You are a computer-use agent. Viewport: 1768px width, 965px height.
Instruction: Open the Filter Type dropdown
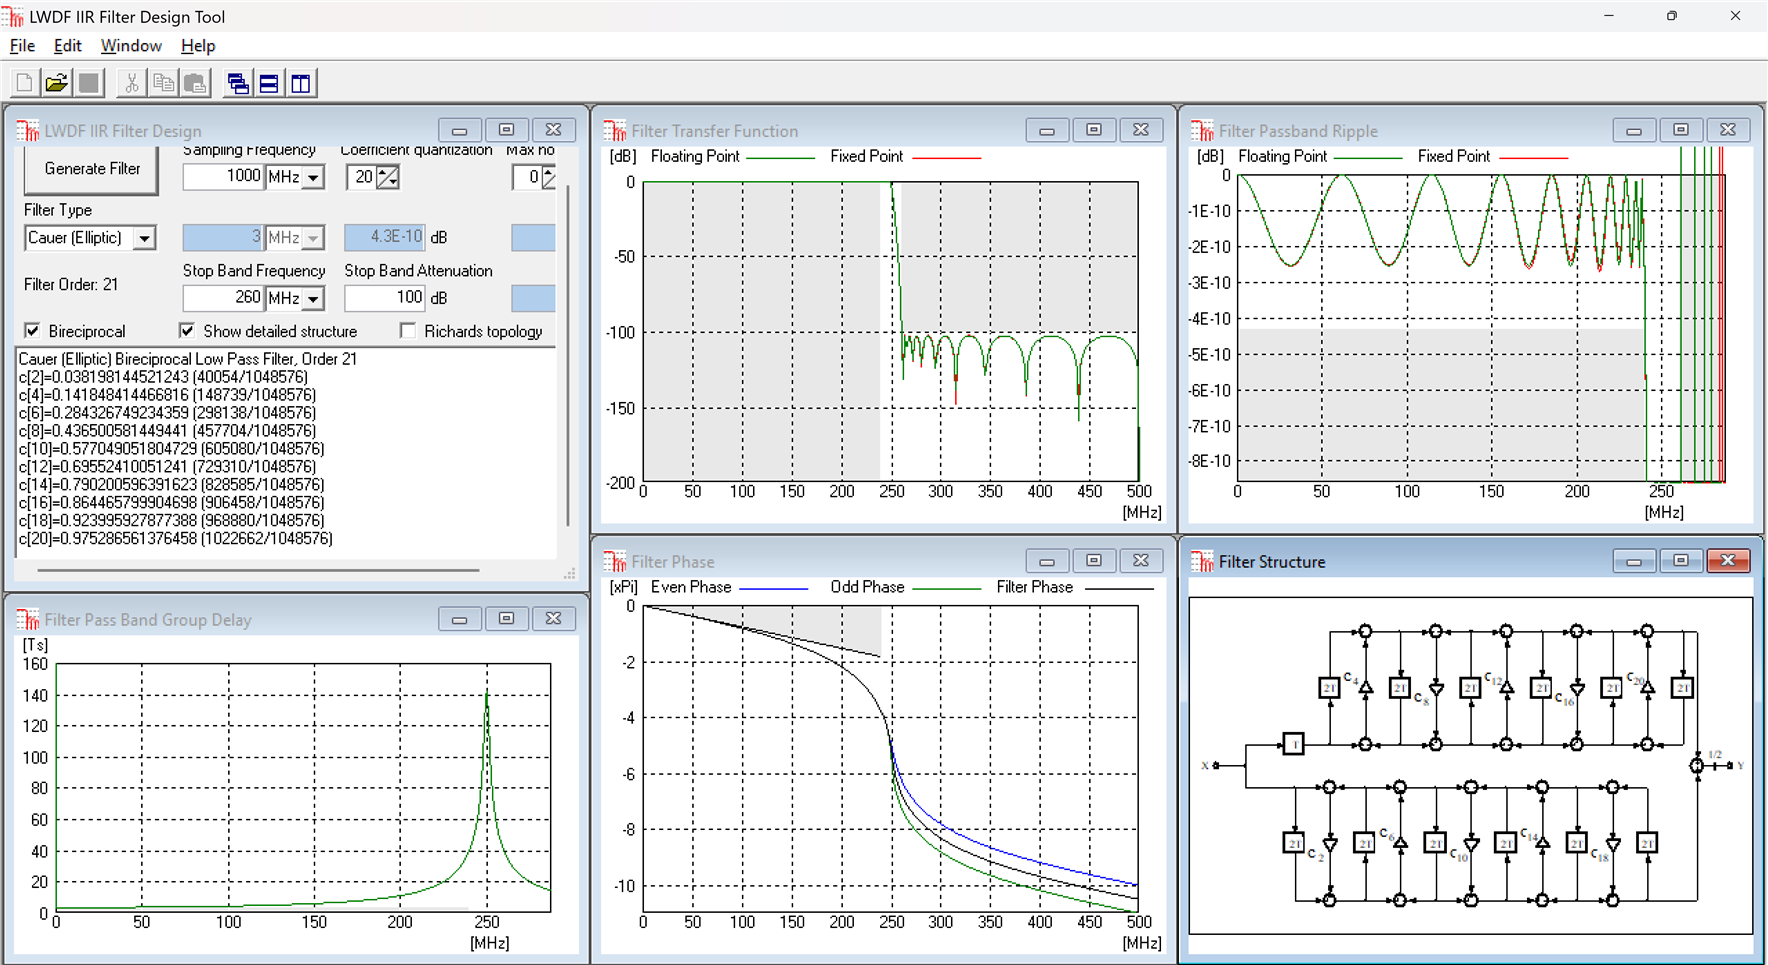pos(145,238)
